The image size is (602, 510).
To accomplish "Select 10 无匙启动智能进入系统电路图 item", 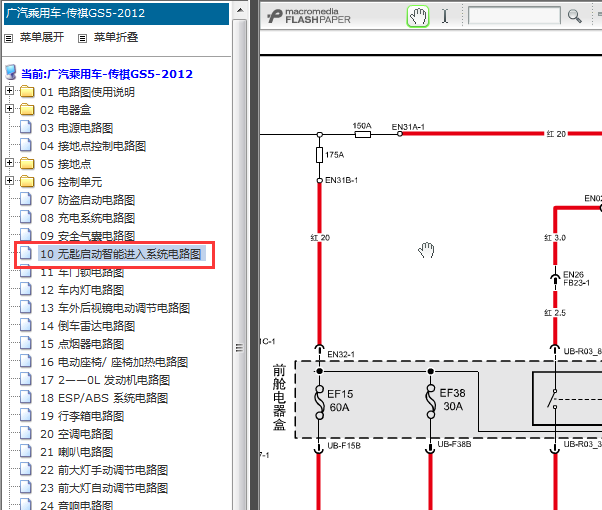I will pos(121,254).
